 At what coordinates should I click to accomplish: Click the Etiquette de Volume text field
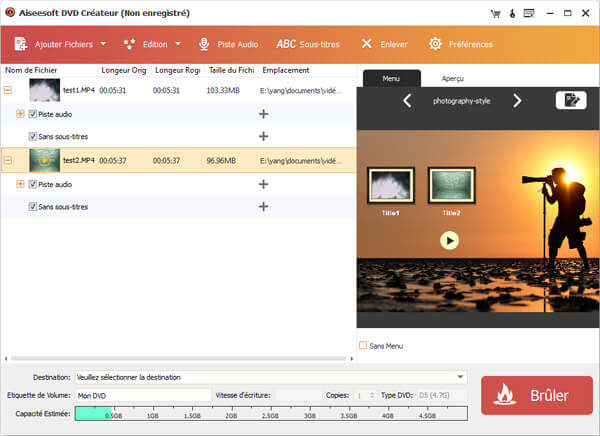143,396
